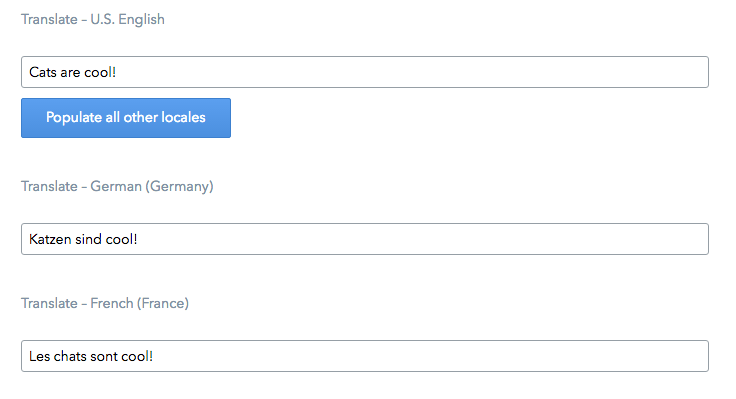The image size is (736, 399).
Task: Click the word 'English' in the section label
Action: click(x=141, y=19)
